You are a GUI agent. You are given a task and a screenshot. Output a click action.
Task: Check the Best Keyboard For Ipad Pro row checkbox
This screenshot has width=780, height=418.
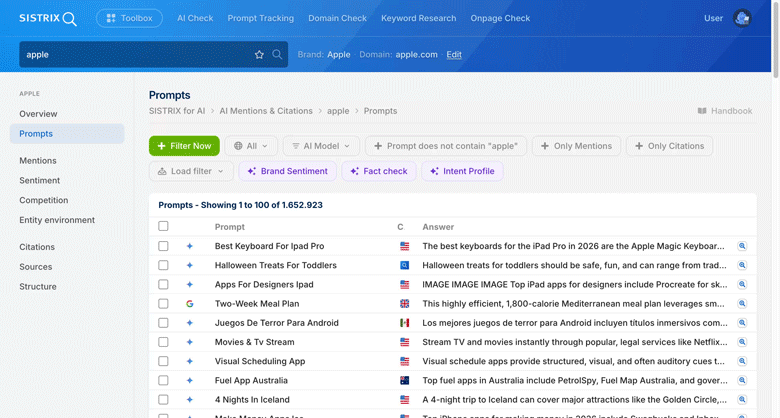[x=163, y=246]
